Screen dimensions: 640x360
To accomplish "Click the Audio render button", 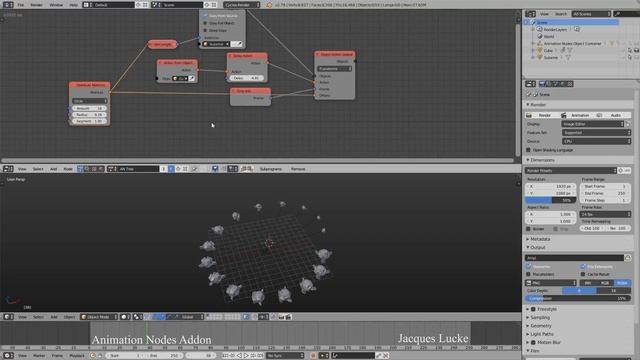I will [x=612, y=115].
